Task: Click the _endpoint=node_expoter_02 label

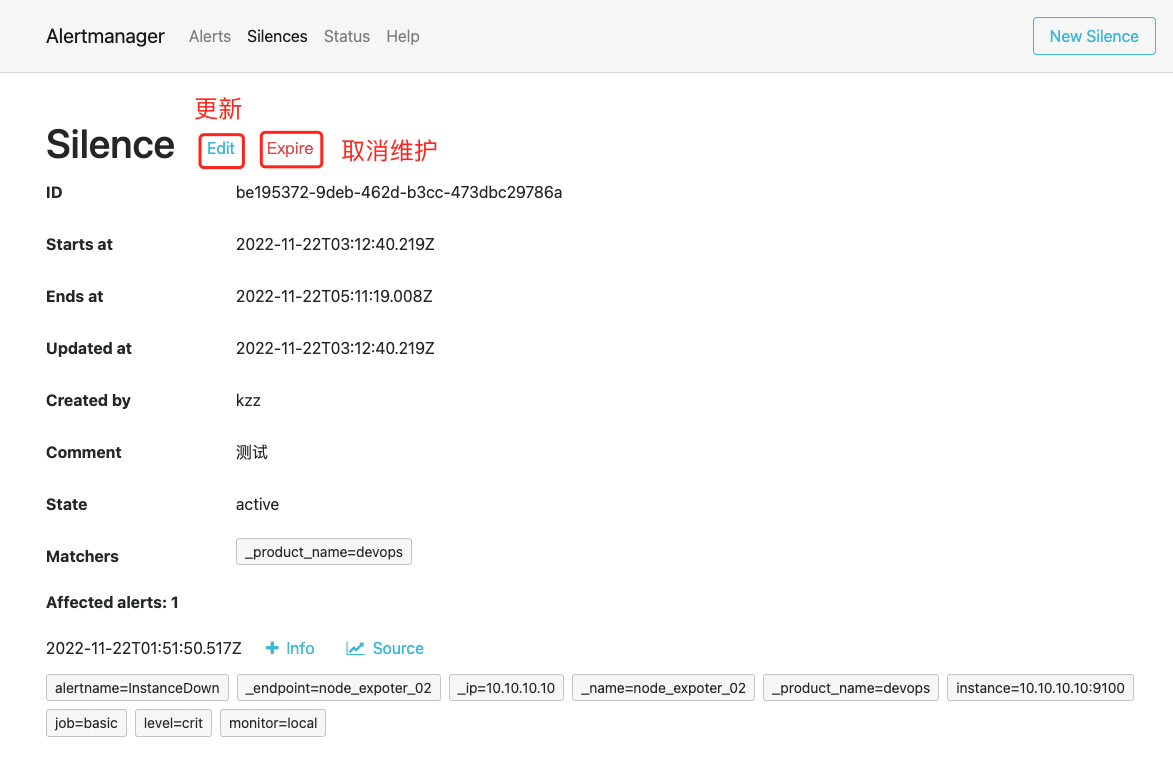Action: coord(339,688)
